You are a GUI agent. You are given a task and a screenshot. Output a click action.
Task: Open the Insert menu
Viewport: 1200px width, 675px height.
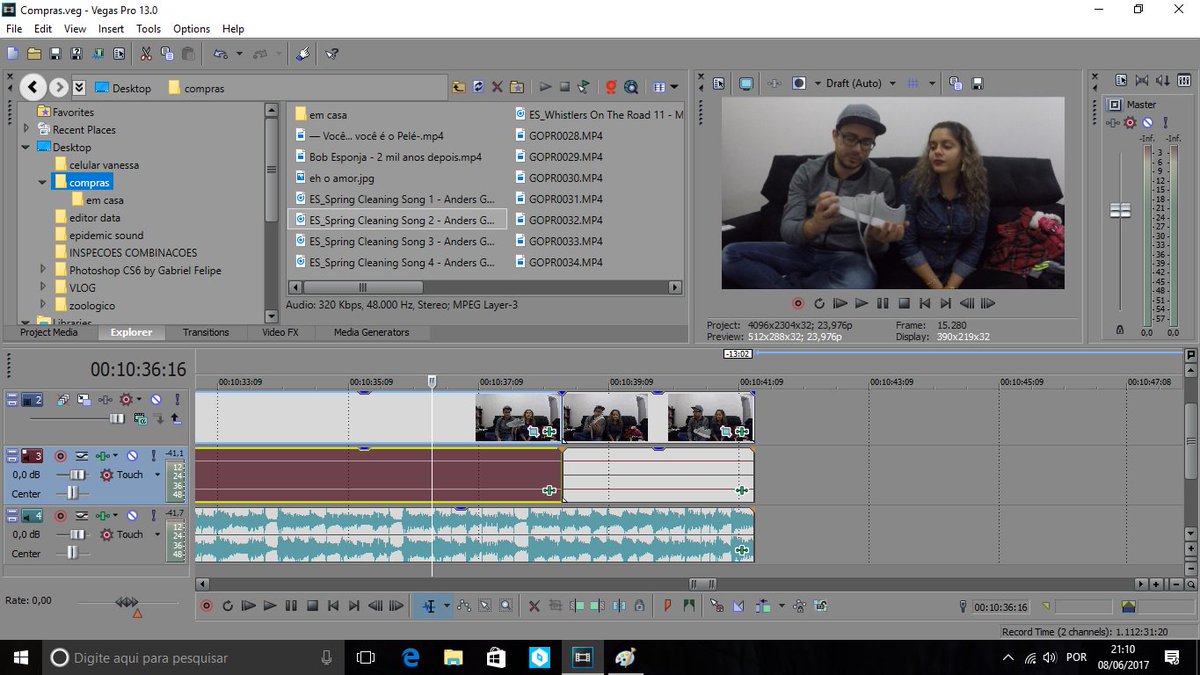coord(111,29)
